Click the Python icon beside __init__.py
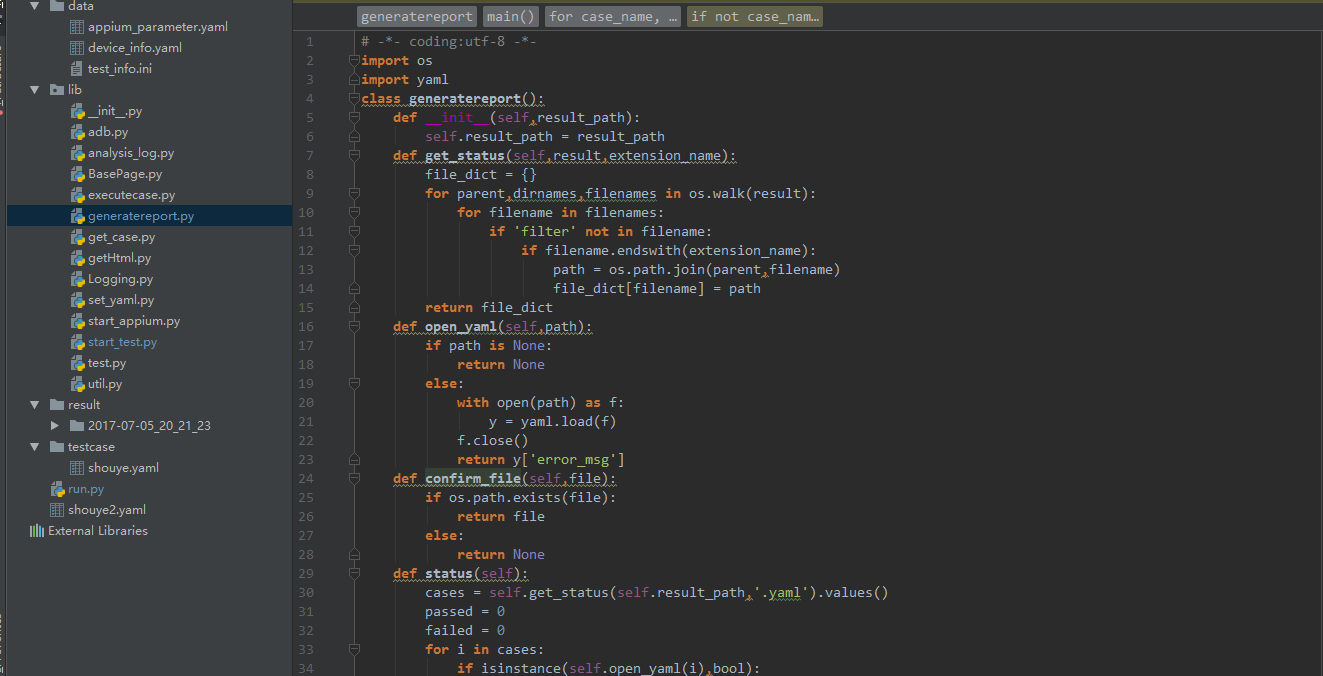Viewport: 1323px width, 676px height. tap(78, 111)
